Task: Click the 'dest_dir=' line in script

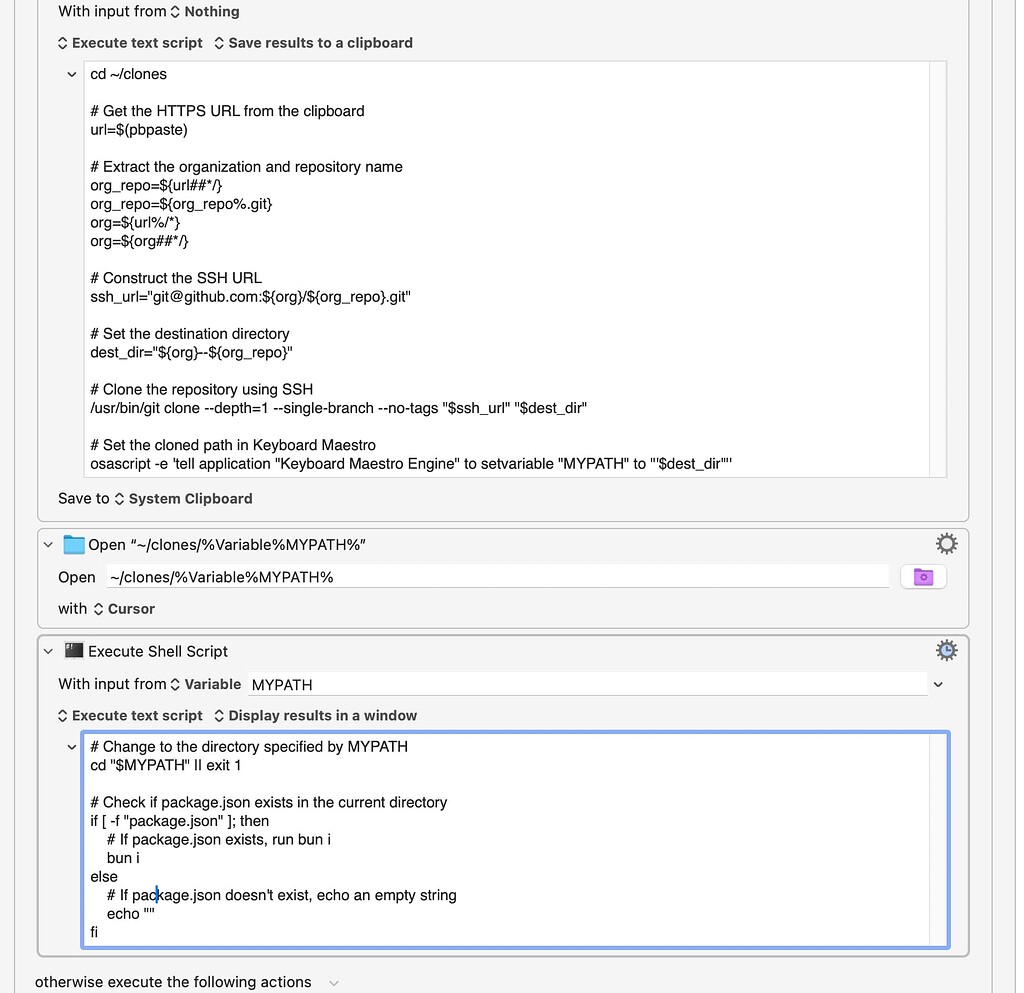Action: click(191, 353)
